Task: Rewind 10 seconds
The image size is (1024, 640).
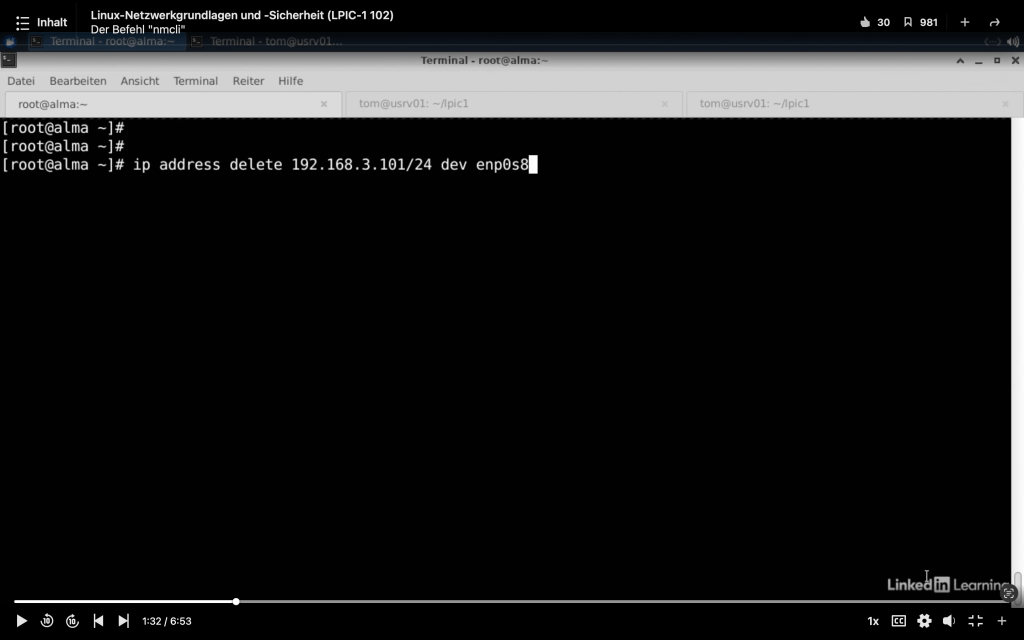Action: point(47,621)
